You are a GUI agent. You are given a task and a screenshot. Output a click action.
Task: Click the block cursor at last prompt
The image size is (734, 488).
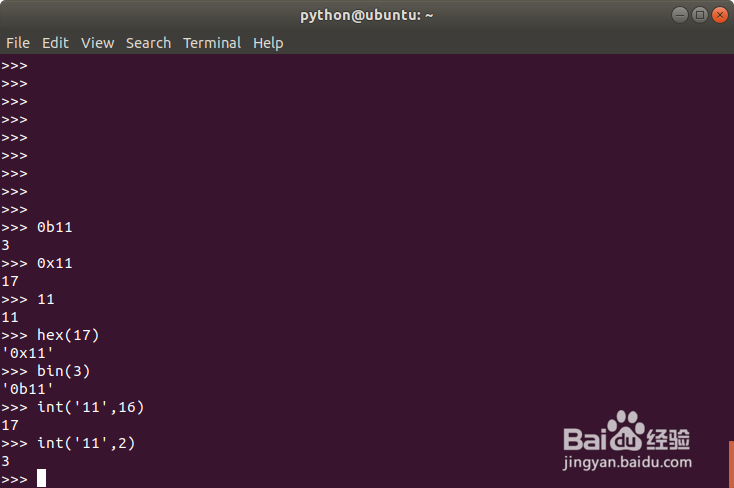(x=42, y=478)
